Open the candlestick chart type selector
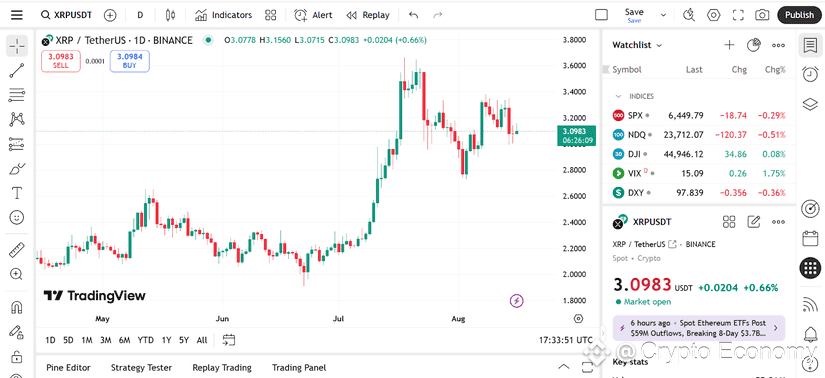 click(170, 15)
